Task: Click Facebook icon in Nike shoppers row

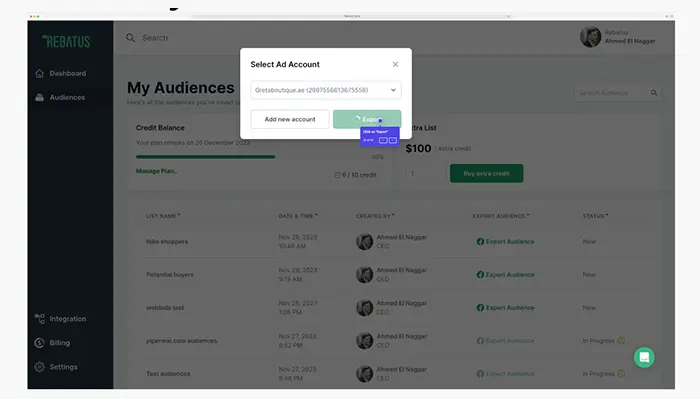Action: point(480,241)
